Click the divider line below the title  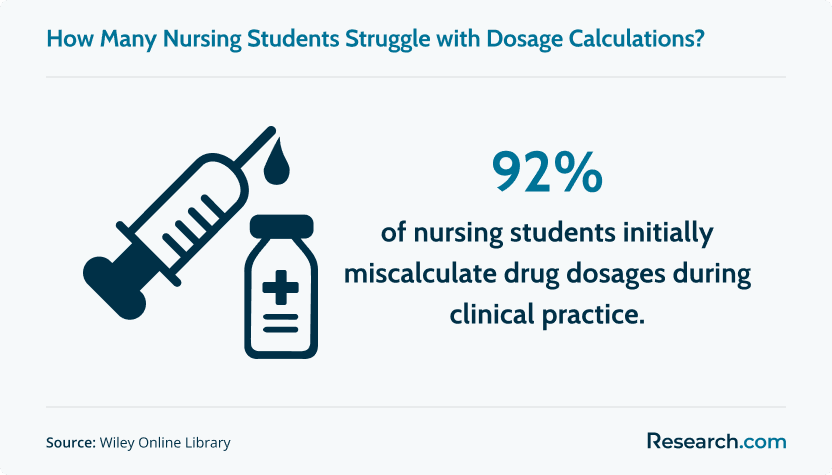pos(416,77)
